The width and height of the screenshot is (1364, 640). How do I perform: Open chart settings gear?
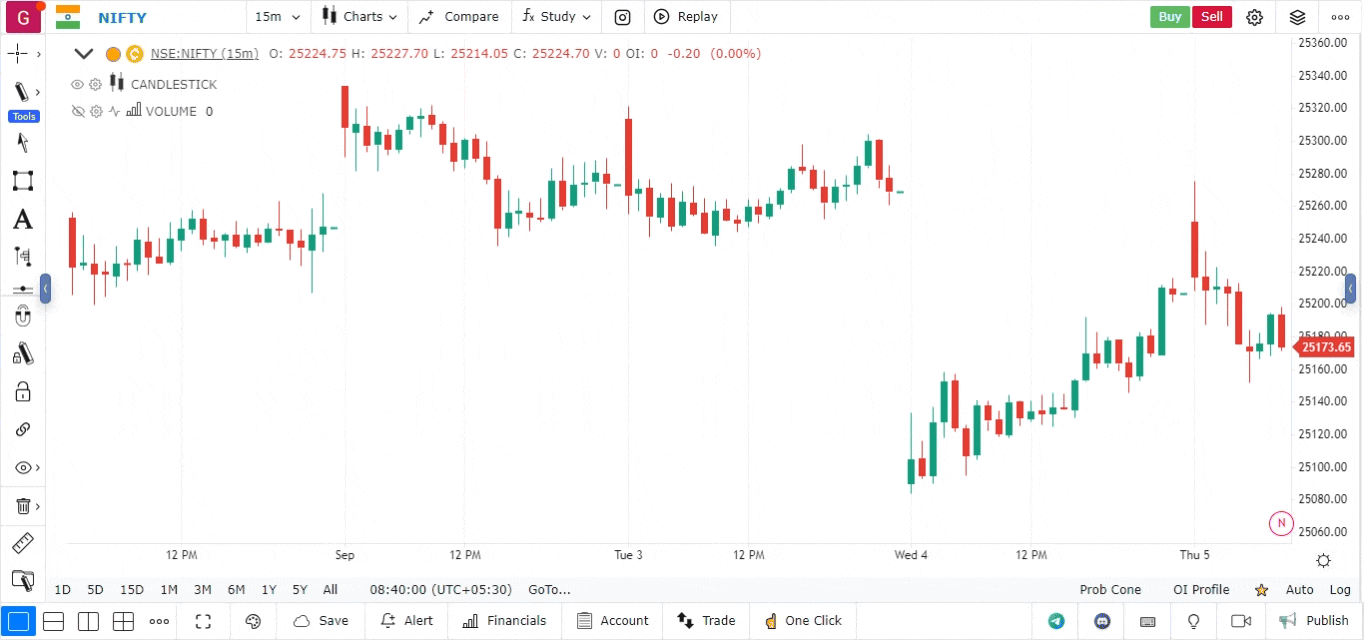1255,17
